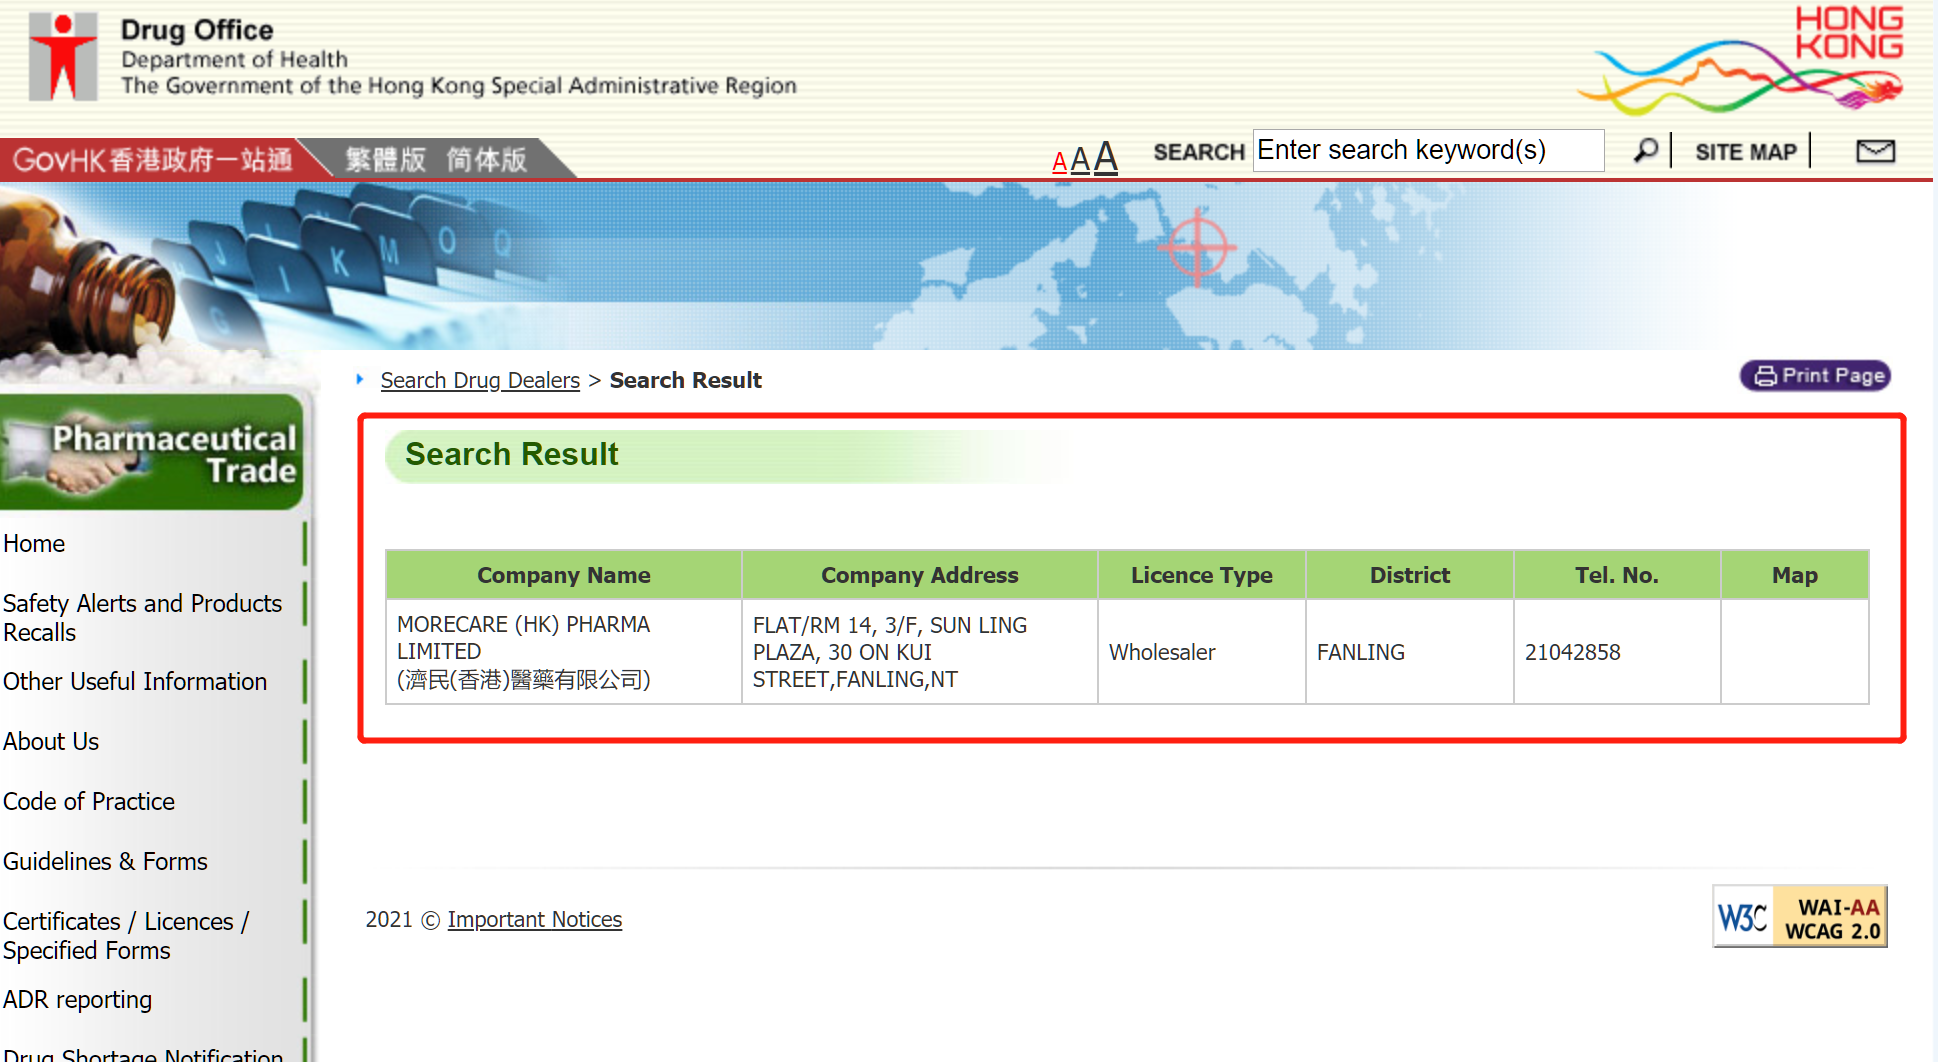Click the Pharmaceutical Trade banner image
Image resolution: width=1938 pixels, height=1062 pixels.
point(151,452)
